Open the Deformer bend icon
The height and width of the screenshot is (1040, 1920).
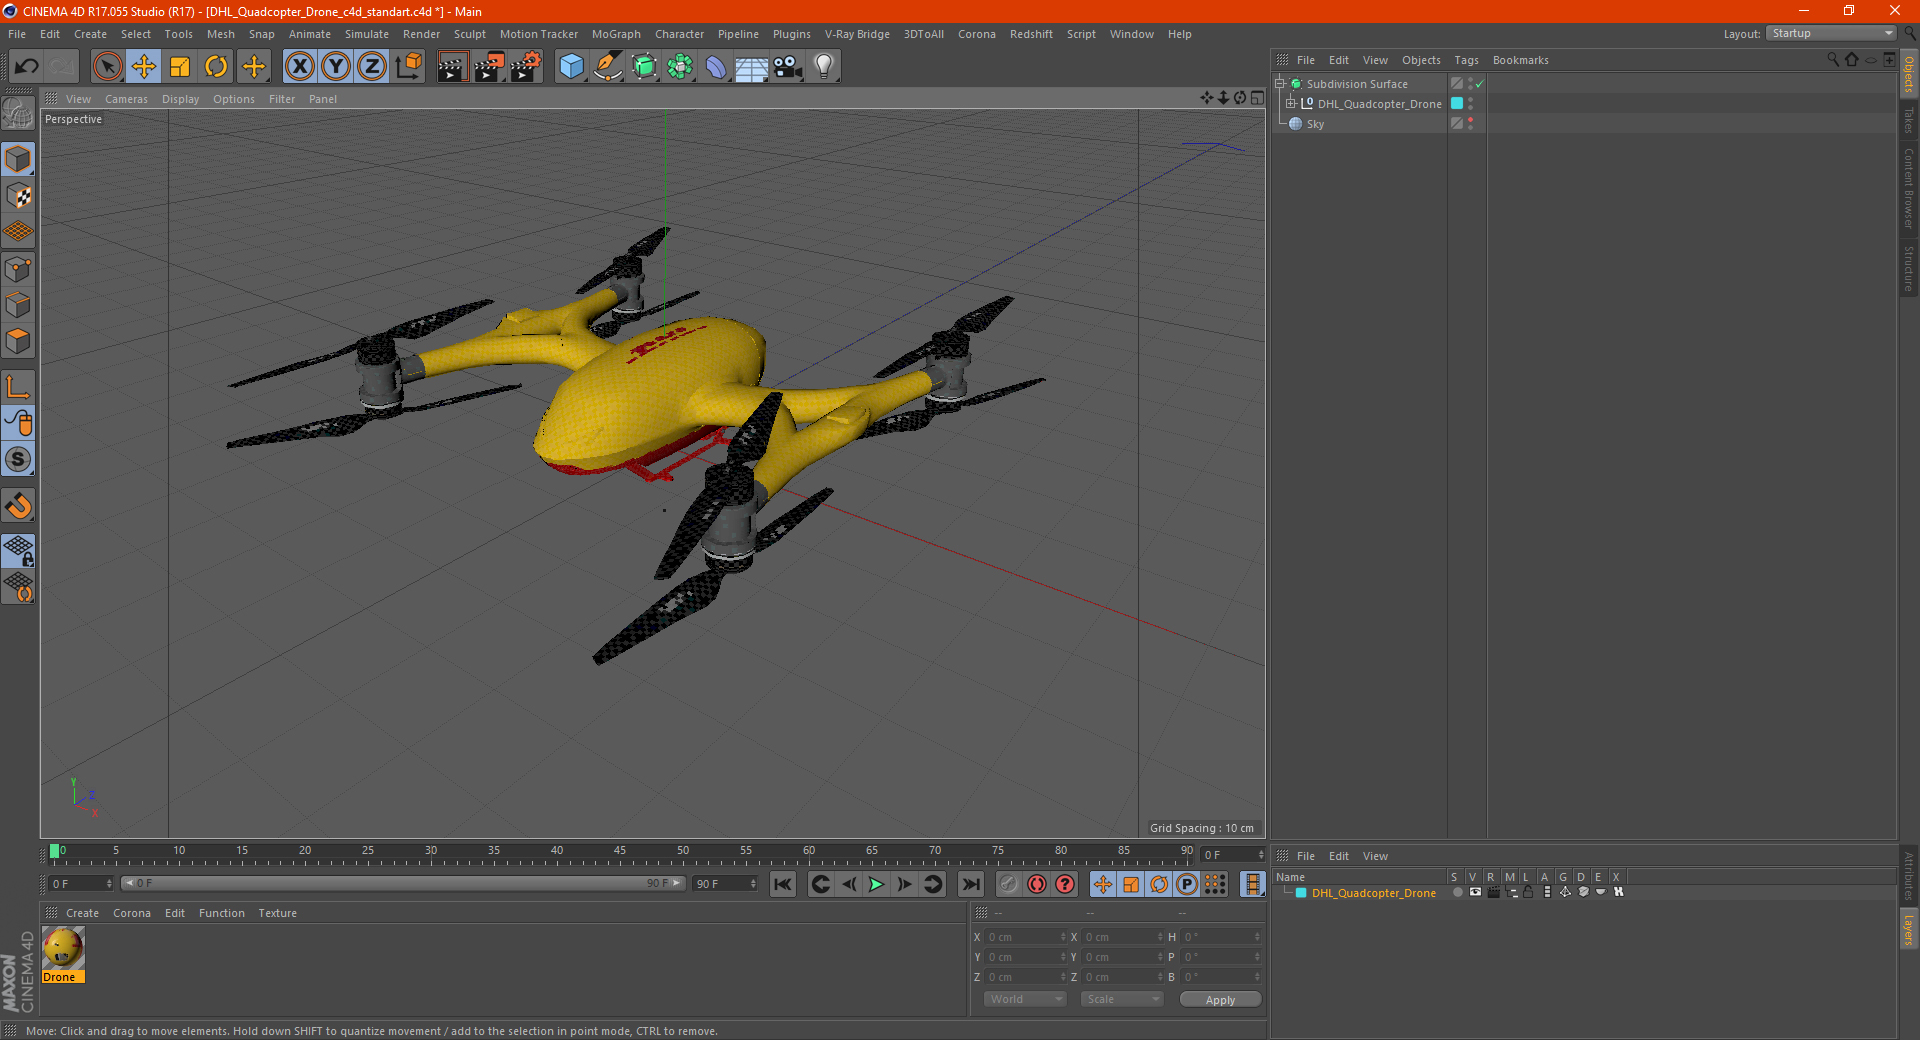click(x=716, y=67)
